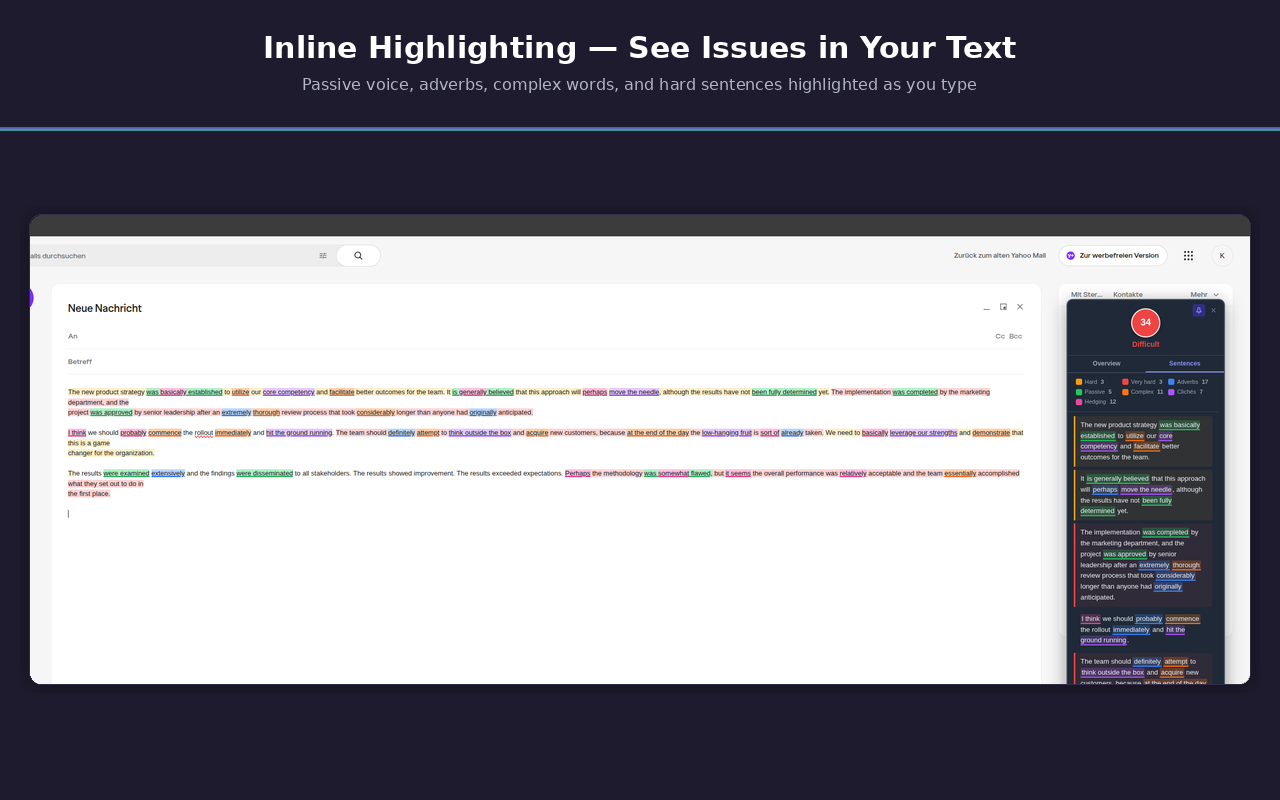Open the search filter options icon
The height and width of the screenshot is (800, 1280).
click(323, 255)
